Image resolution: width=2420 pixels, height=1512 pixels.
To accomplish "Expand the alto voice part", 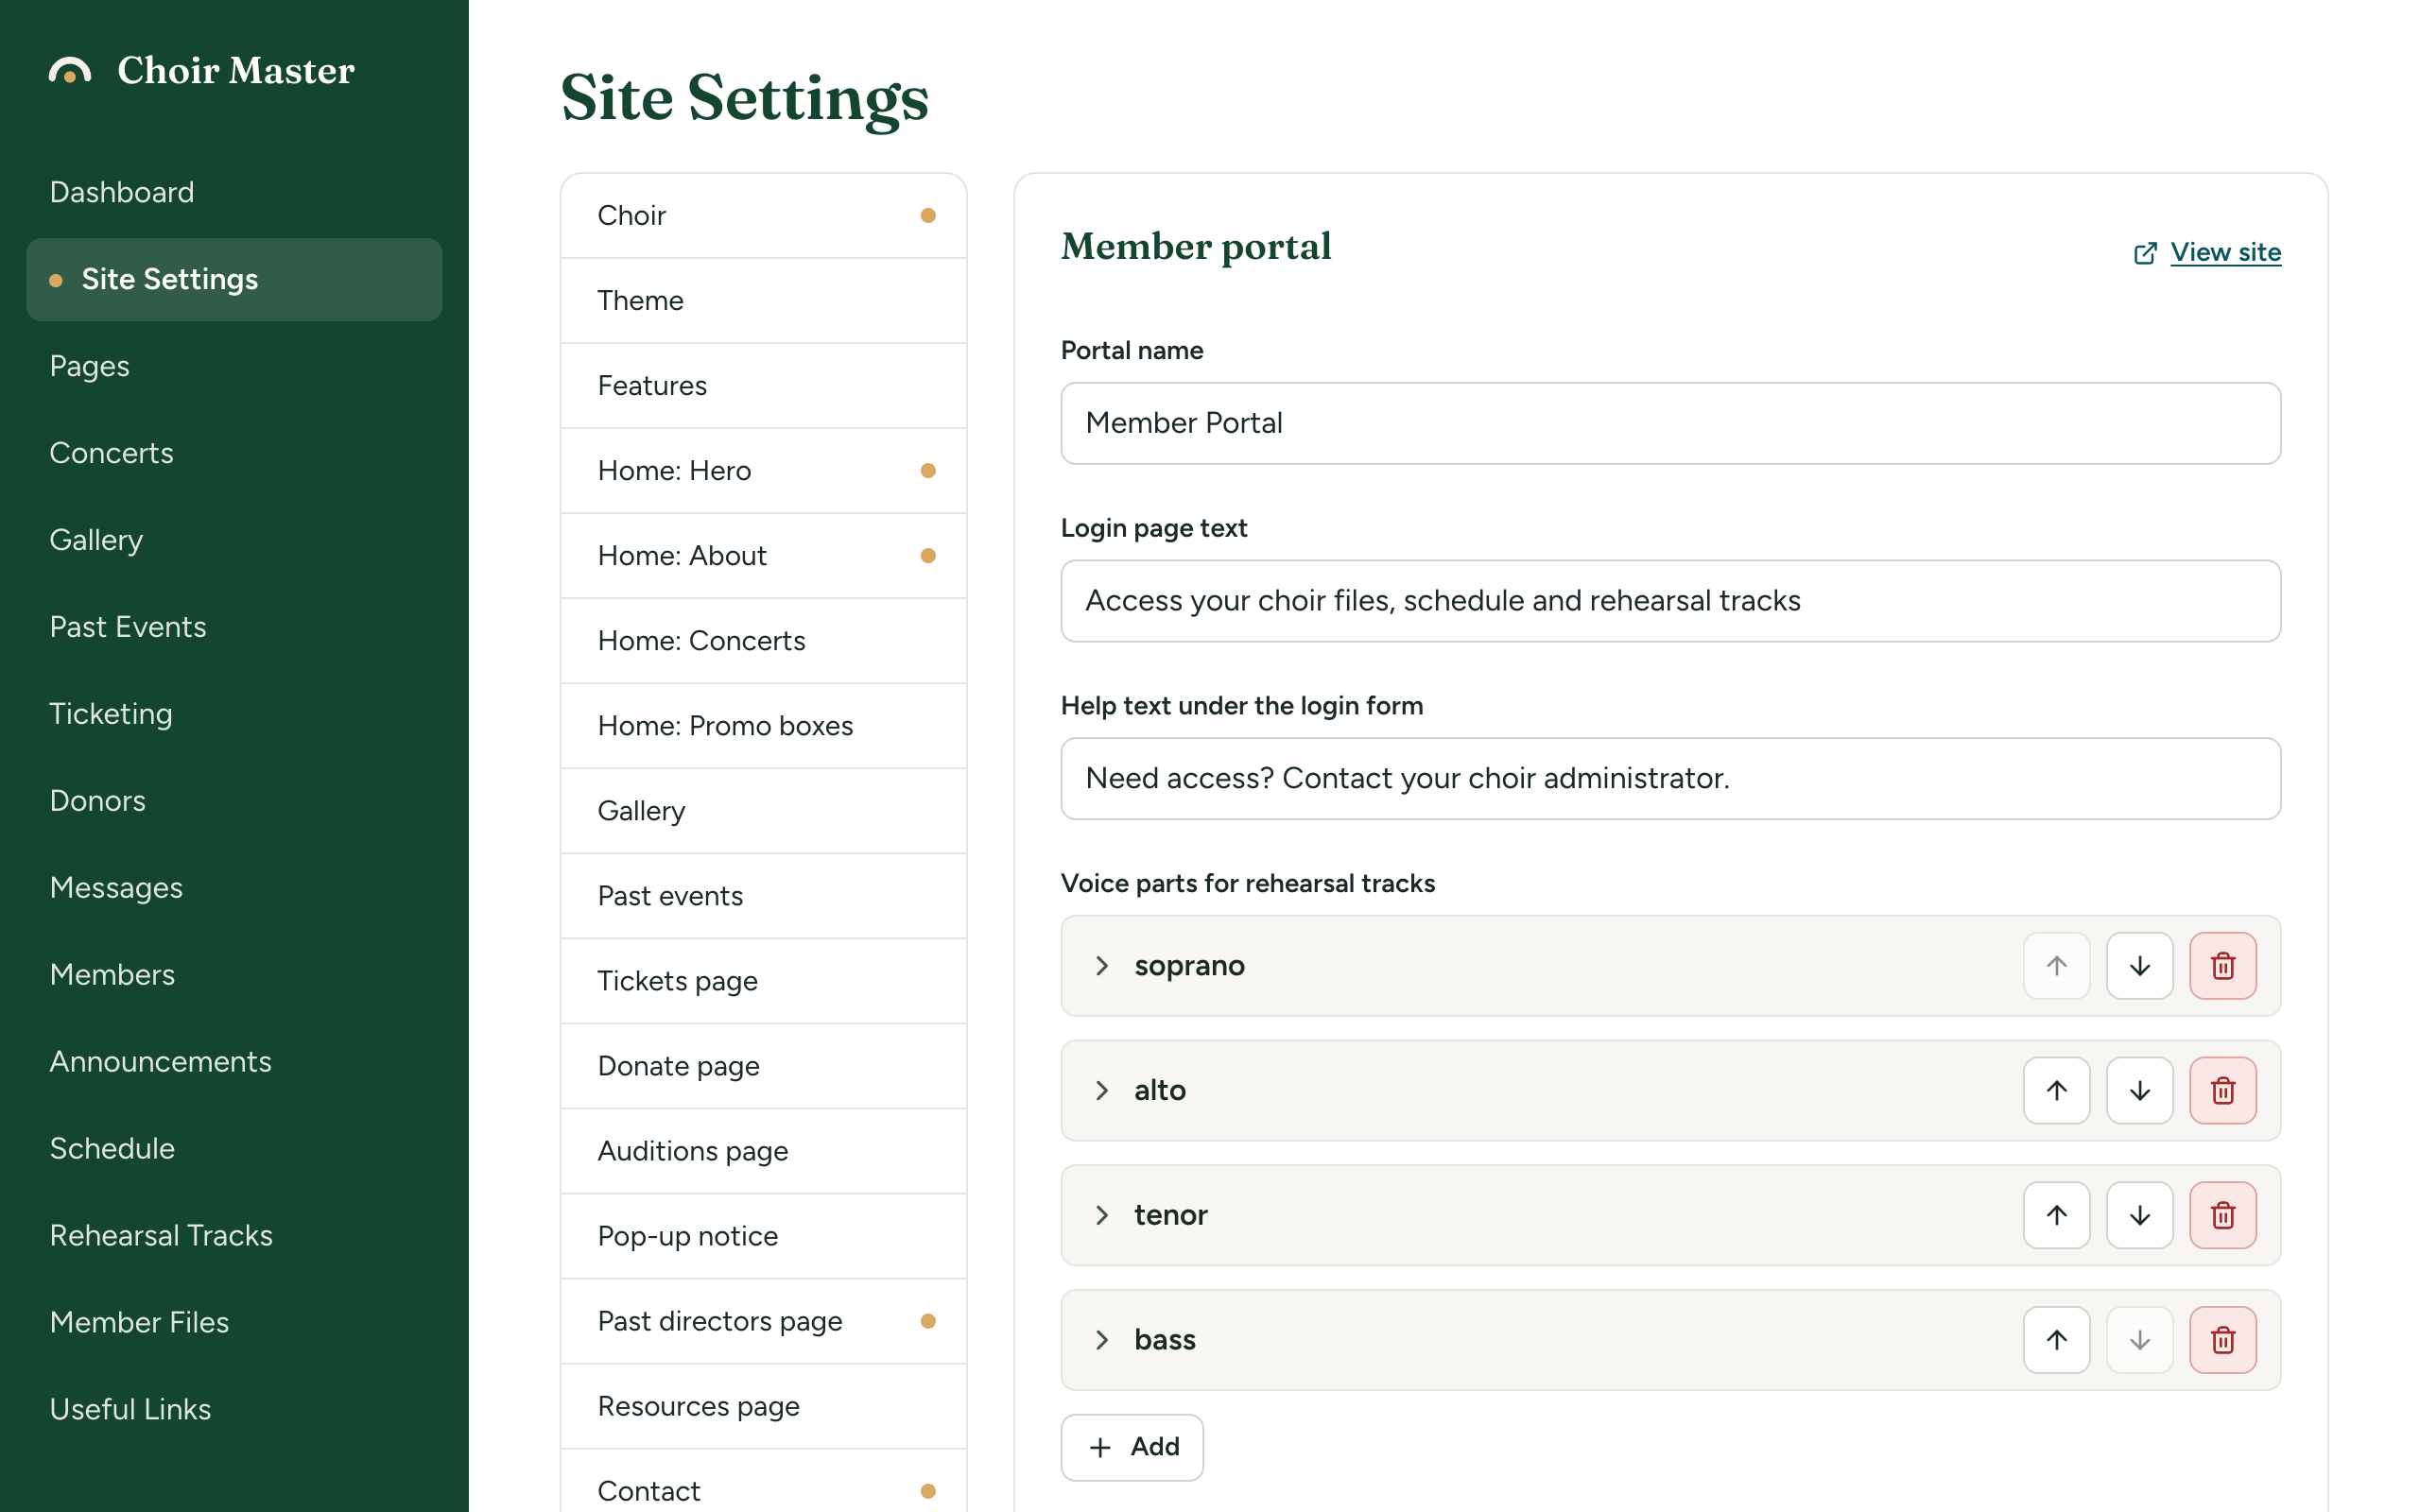I will pyautogui.click(x=1101, y=1090).
